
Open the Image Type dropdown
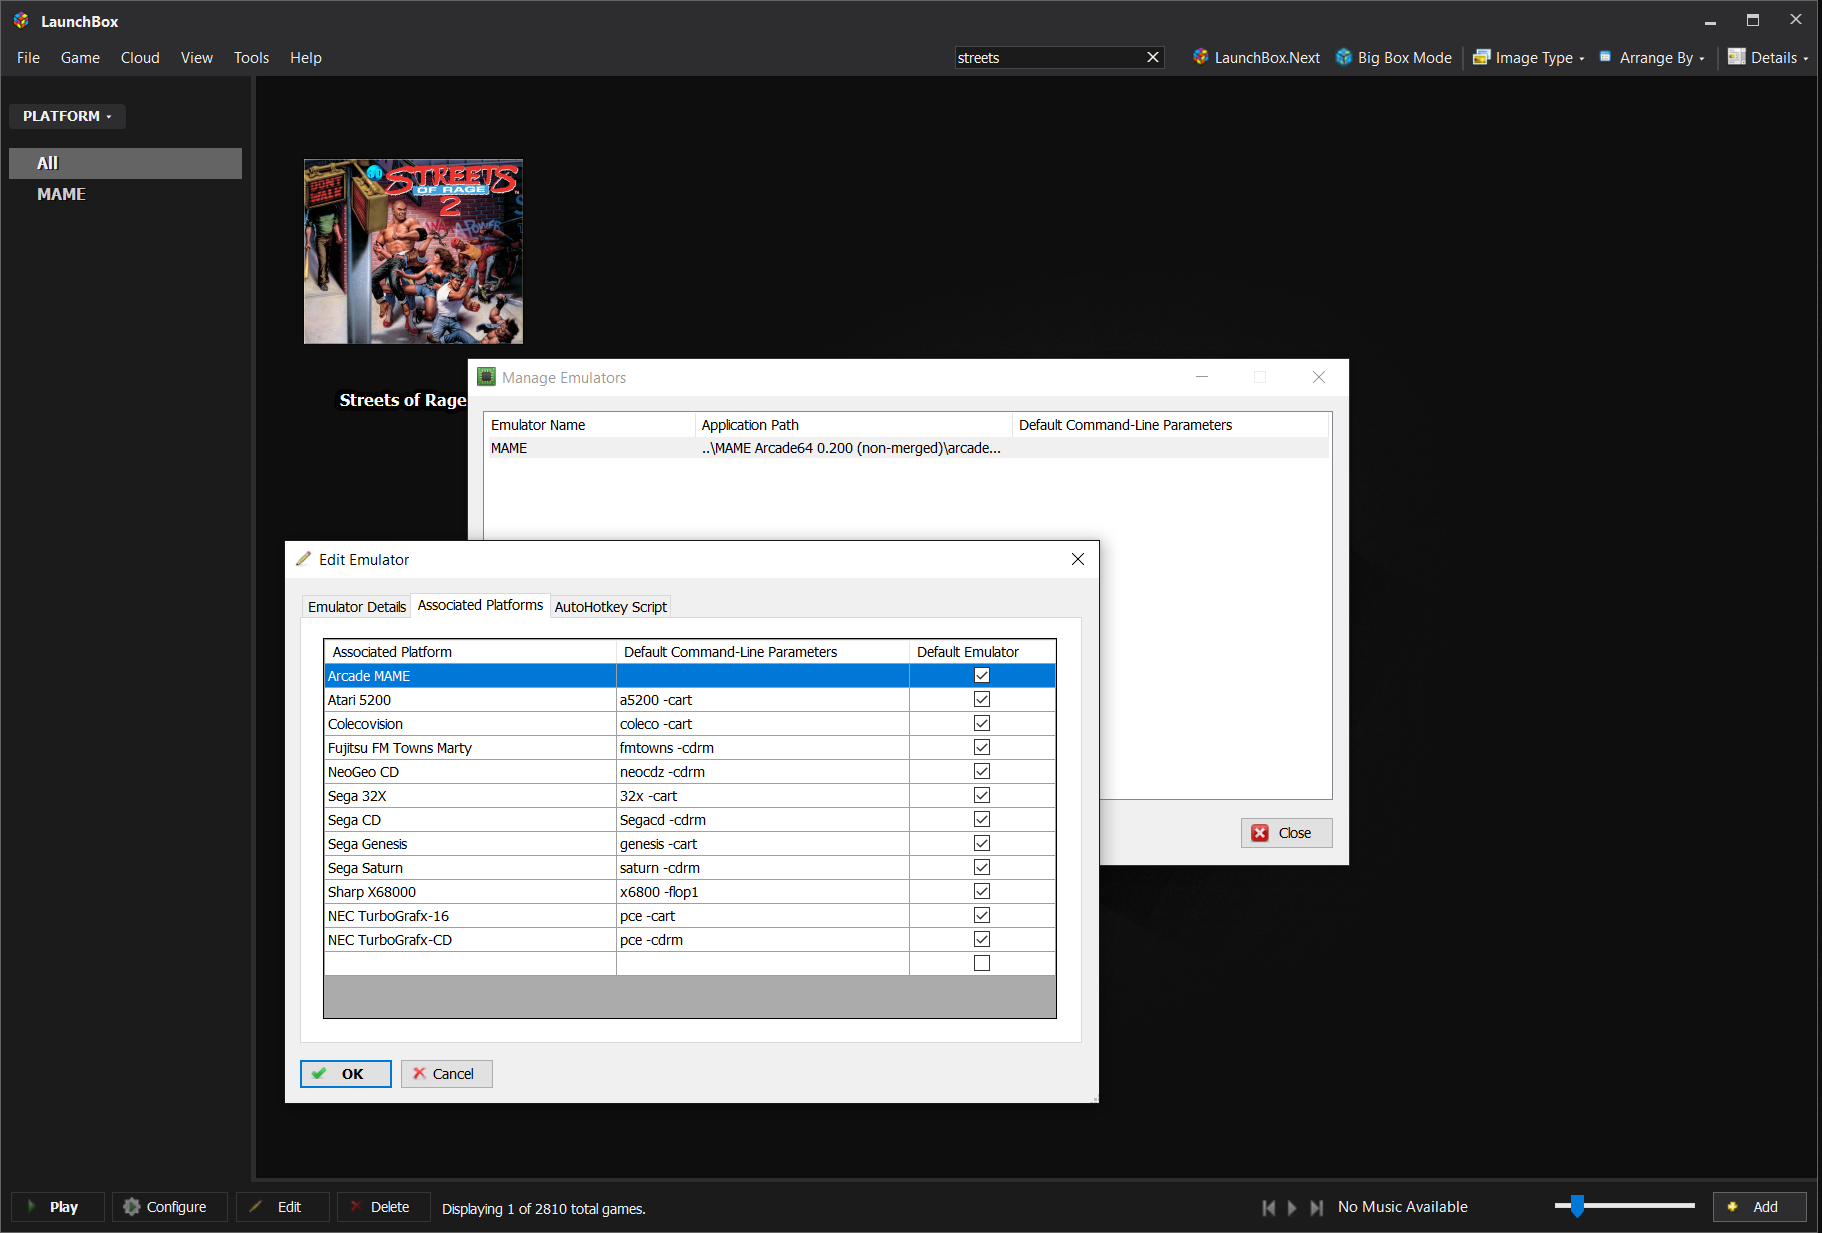click(x=1528, y=58)
